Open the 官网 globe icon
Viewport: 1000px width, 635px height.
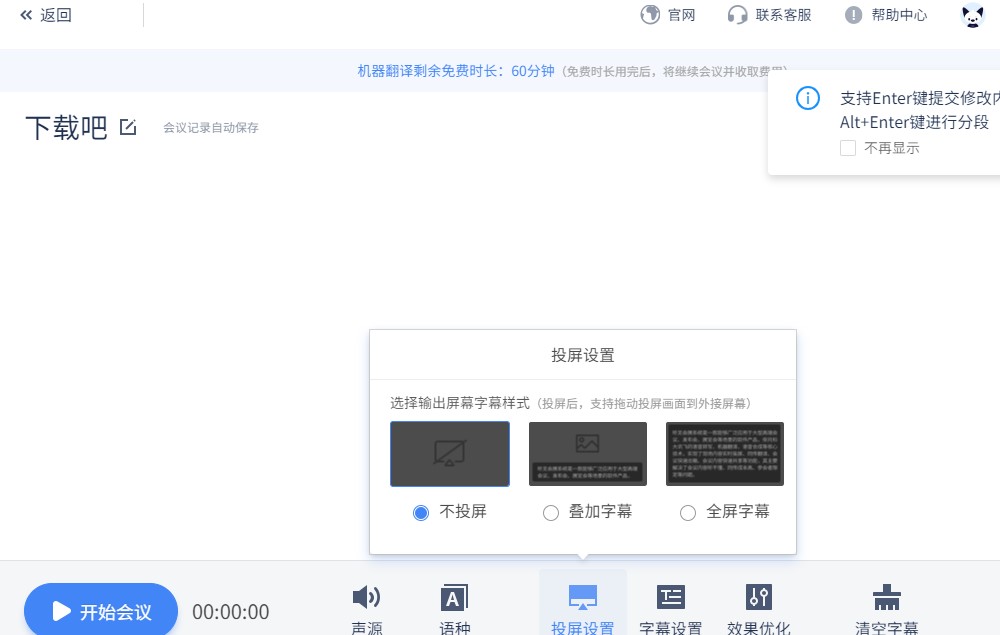pyautogui.click(x=650, y=15)
